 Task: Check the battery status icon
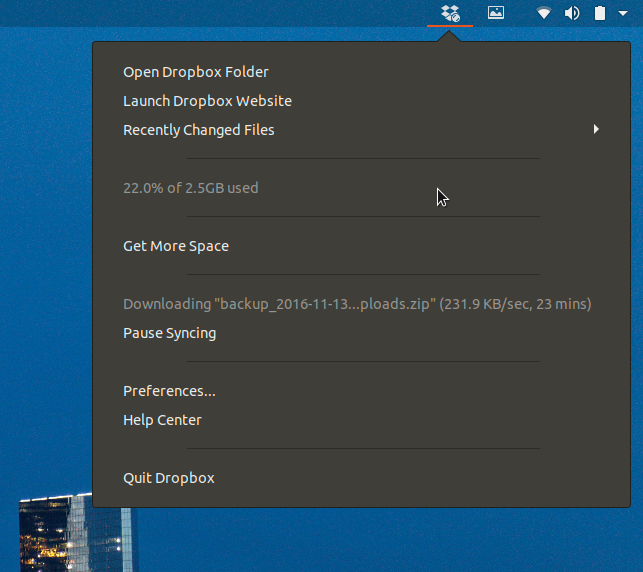click(x=600, y=13)
